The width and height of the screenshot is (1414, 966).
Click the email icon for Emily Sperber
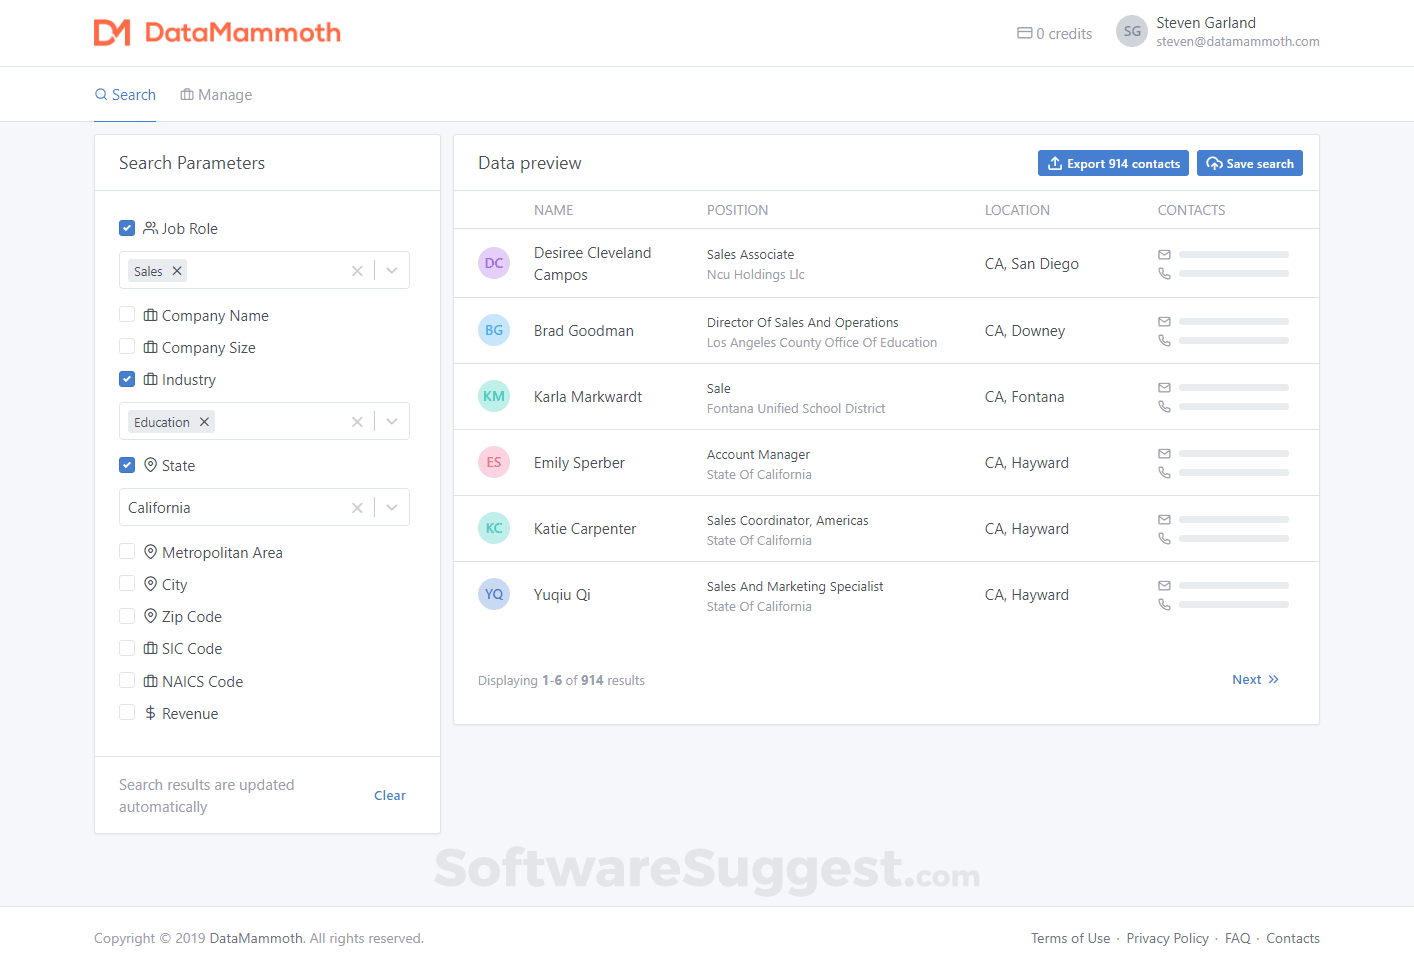click(x=1164, y=453)
